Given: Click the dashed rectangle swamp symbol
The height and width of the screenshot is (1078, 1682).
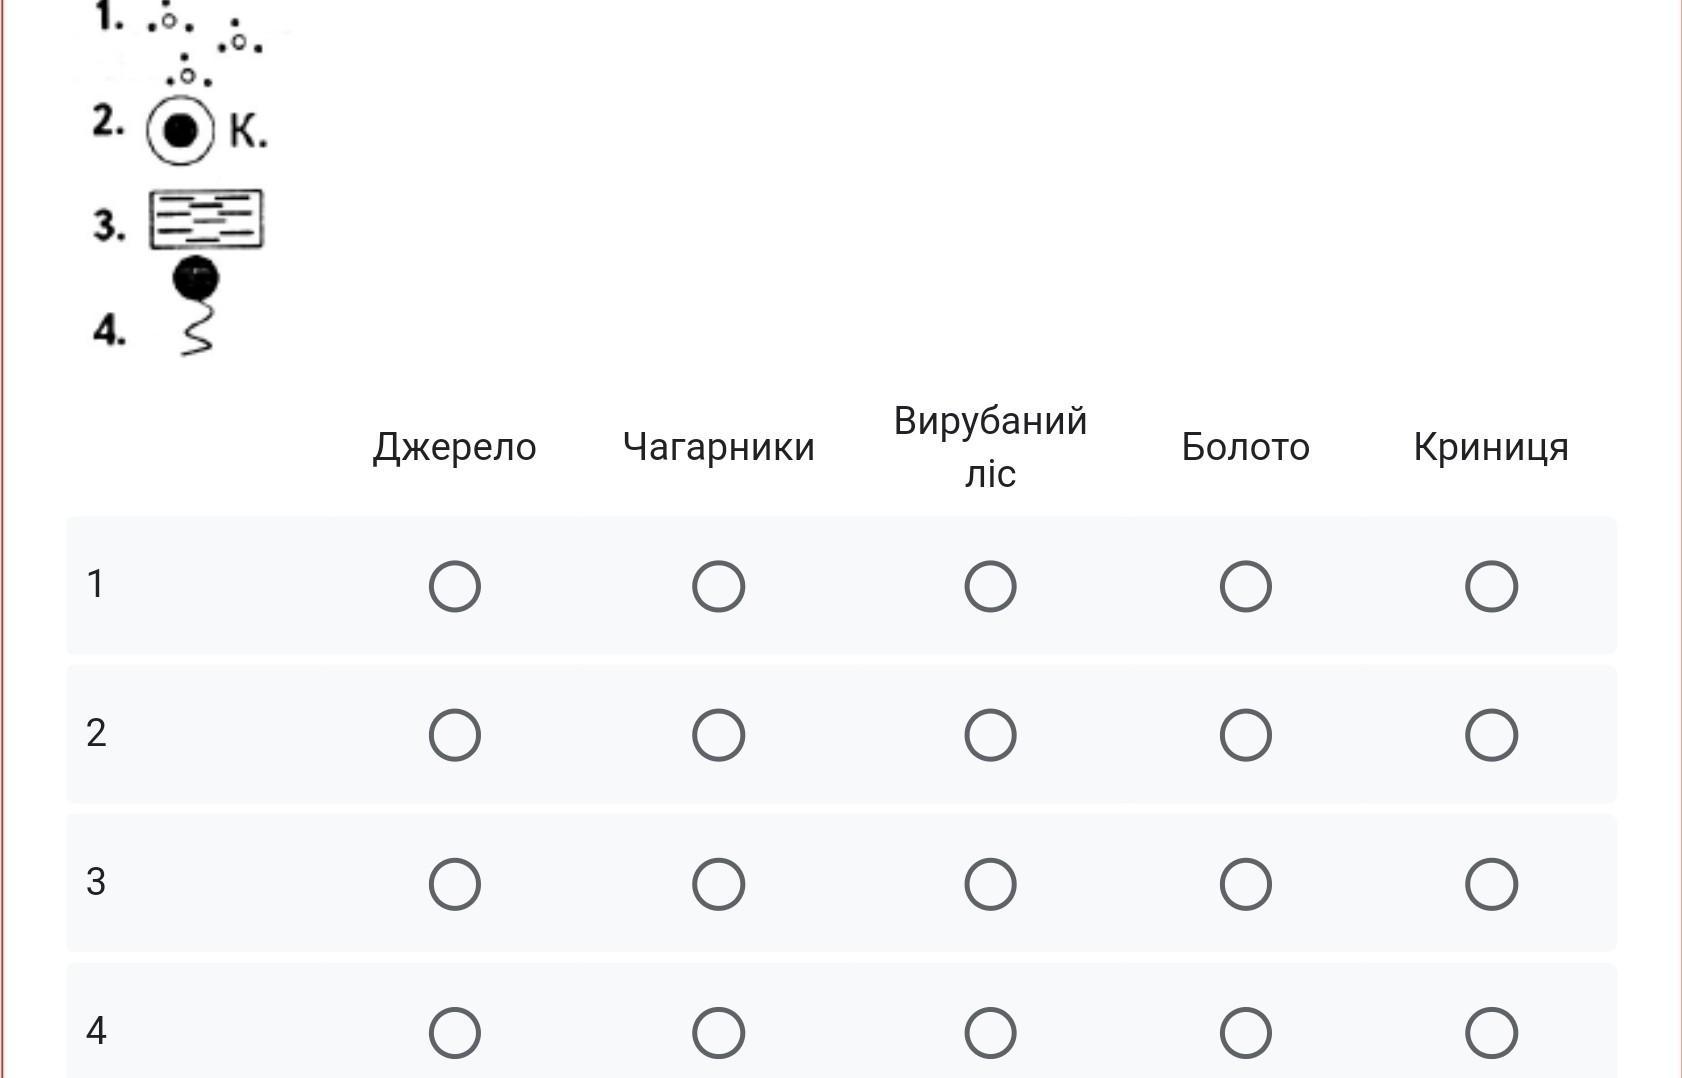Looking at the screenshot, I should tap(206, 219).
